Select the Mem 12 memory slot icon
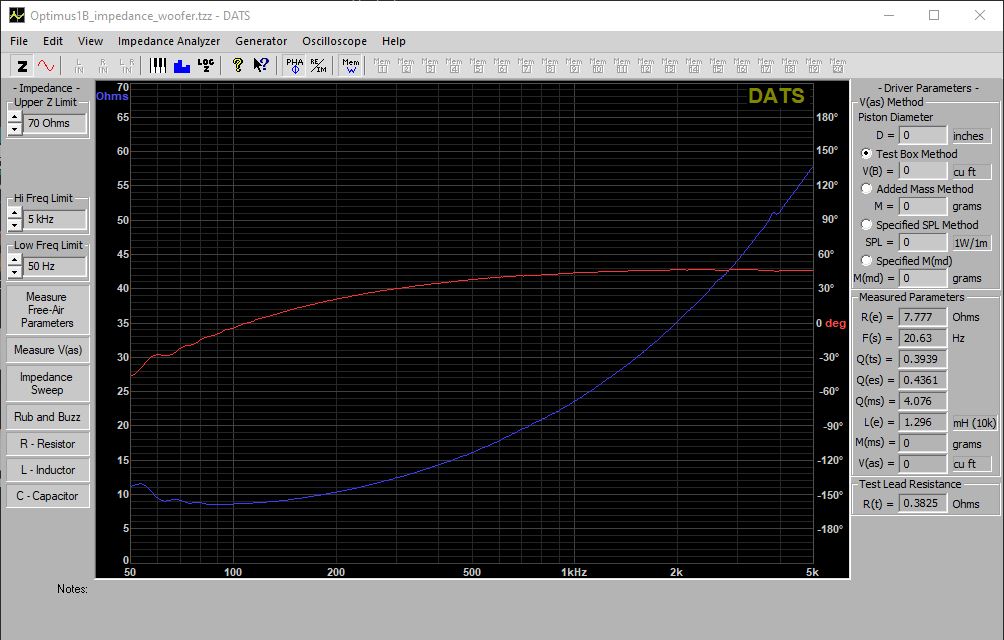The image size is (1004, 640). pyautogui.click(x=646, y=65)
